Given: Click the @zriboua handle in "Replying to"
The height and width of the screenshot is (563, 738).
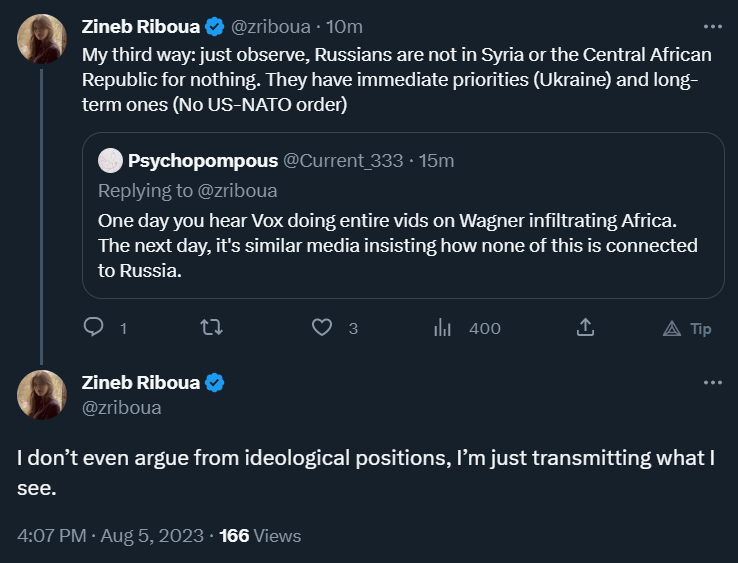Looking at the screenshot, I should (x=236, y=190).
